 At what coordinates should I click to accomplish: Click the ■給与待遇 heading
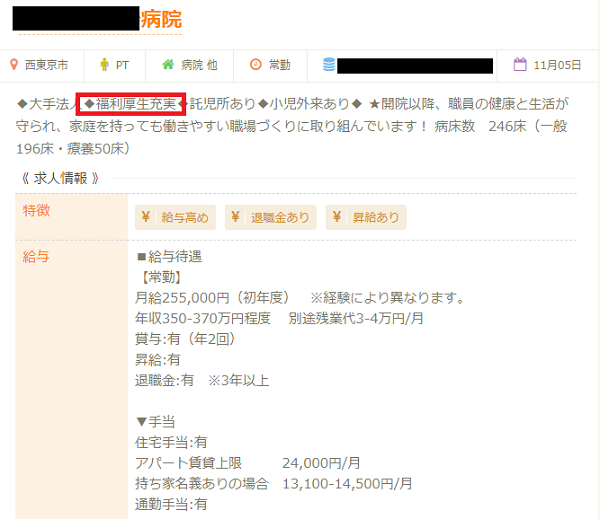(169, 256)
